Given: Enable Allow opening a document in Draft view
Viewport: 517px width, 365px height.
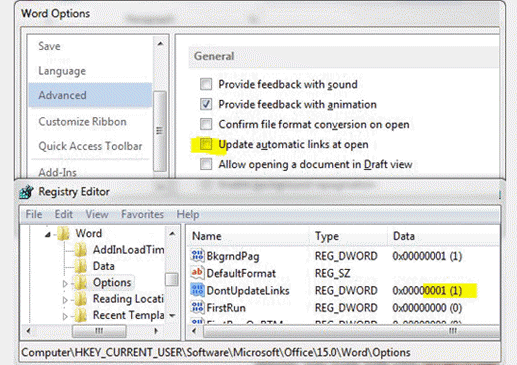Looking at the screenshot, I should coord(206,164).
